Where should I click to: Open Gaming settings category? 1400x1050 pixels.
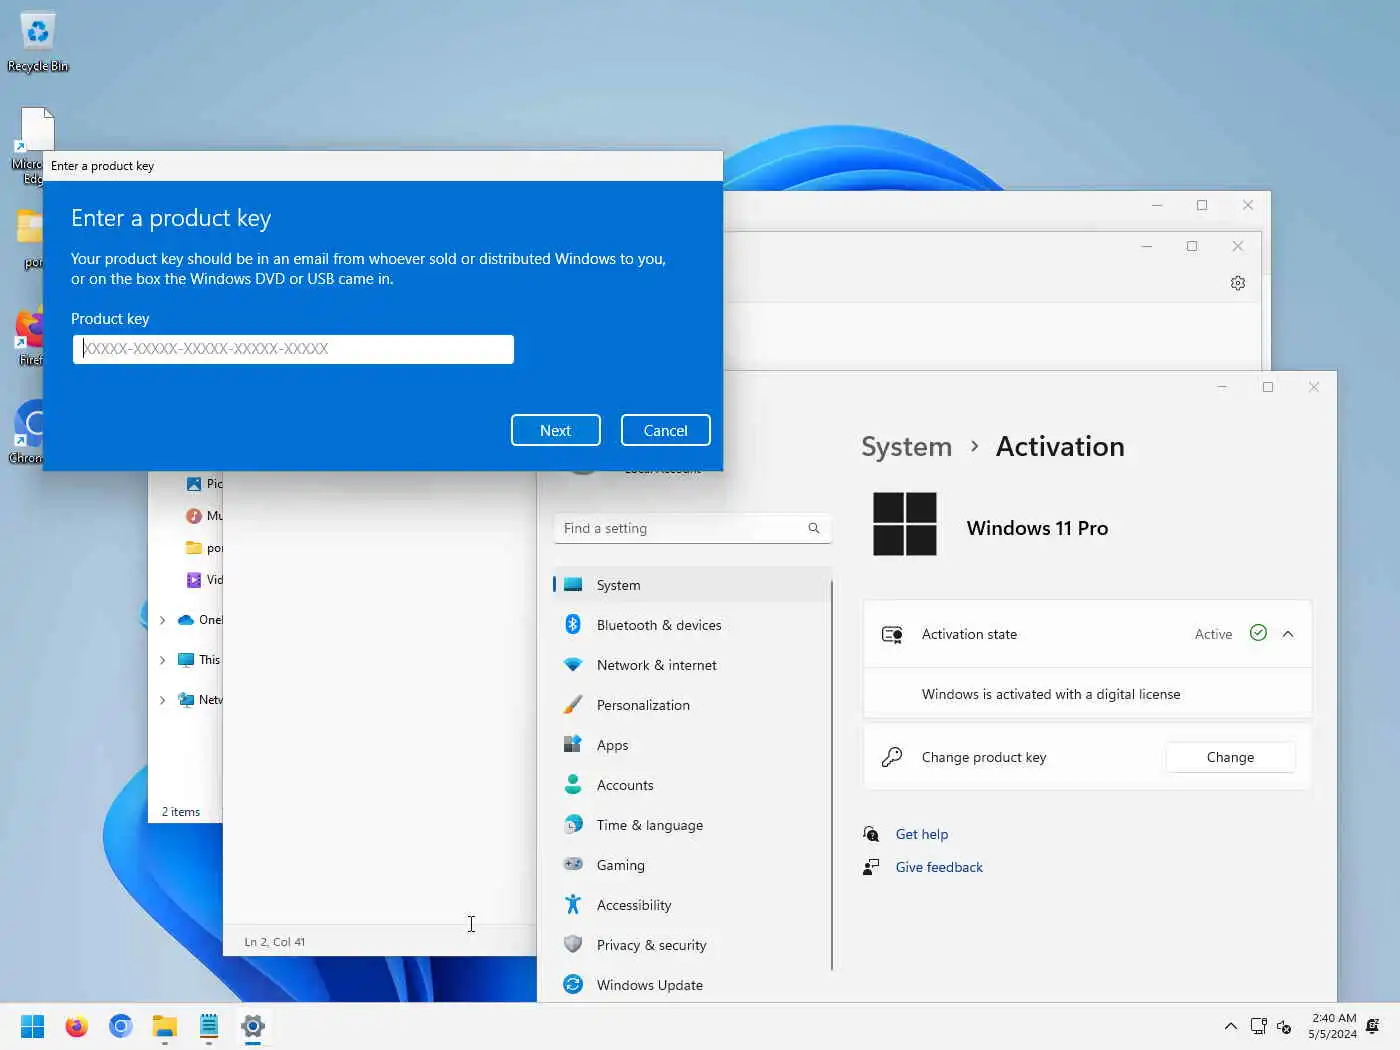pos(692,865)
